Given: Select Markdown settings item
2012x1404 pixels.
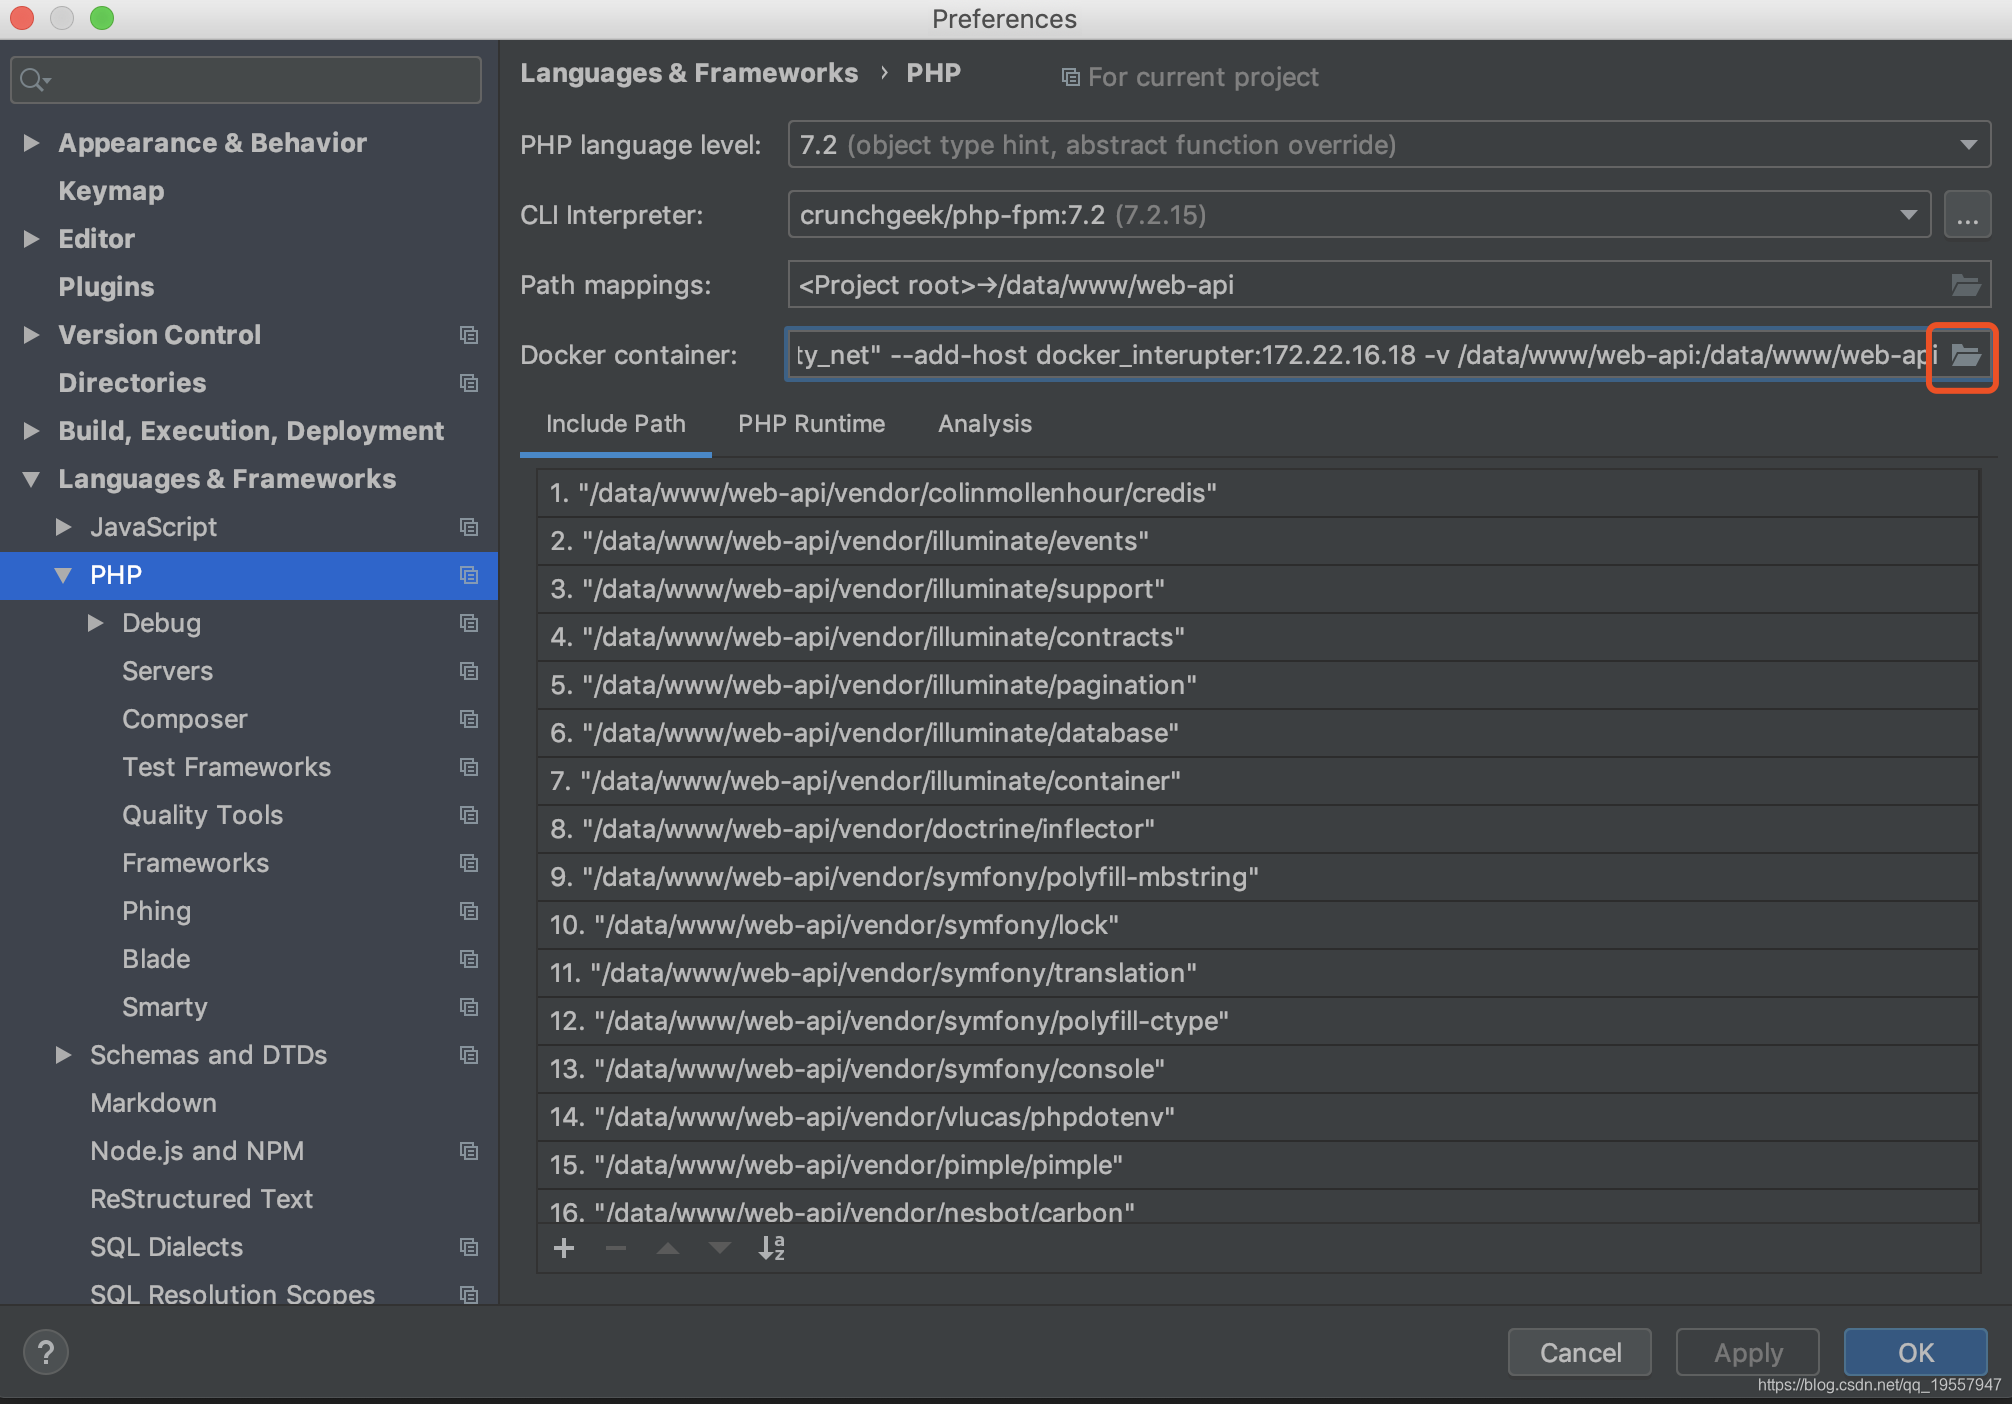Looking at the screenshot, I should pyautogui.click(x=153, y=1103).
